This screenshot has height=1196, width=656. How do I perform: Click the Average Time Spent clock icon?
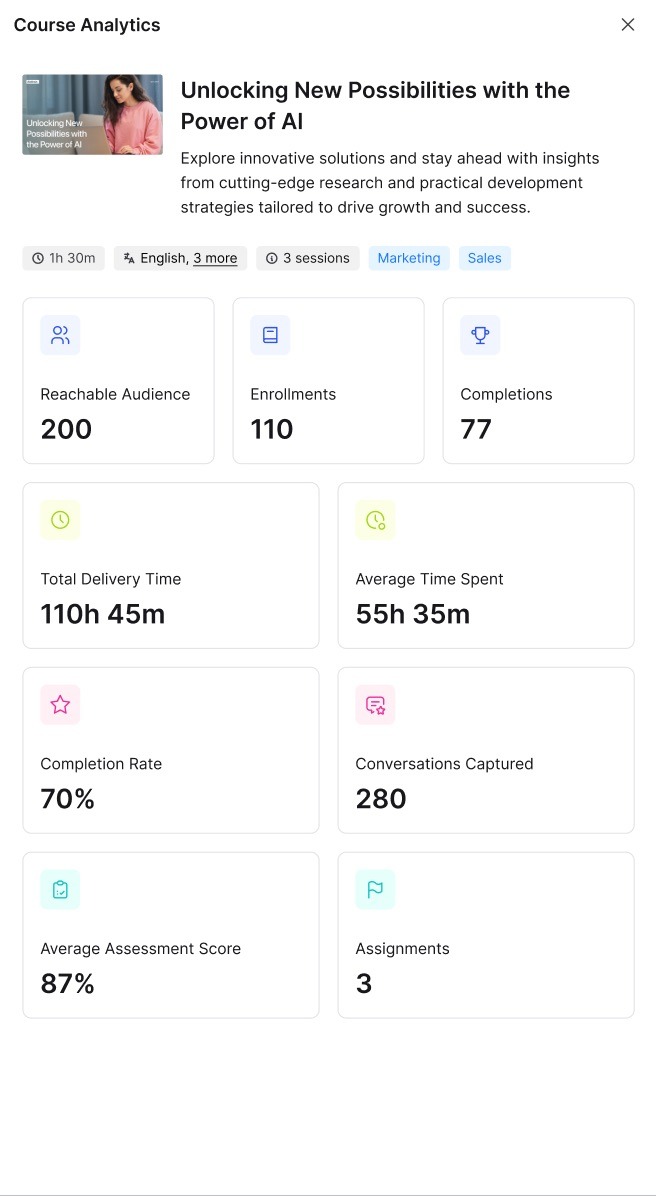tap(375, 520)
